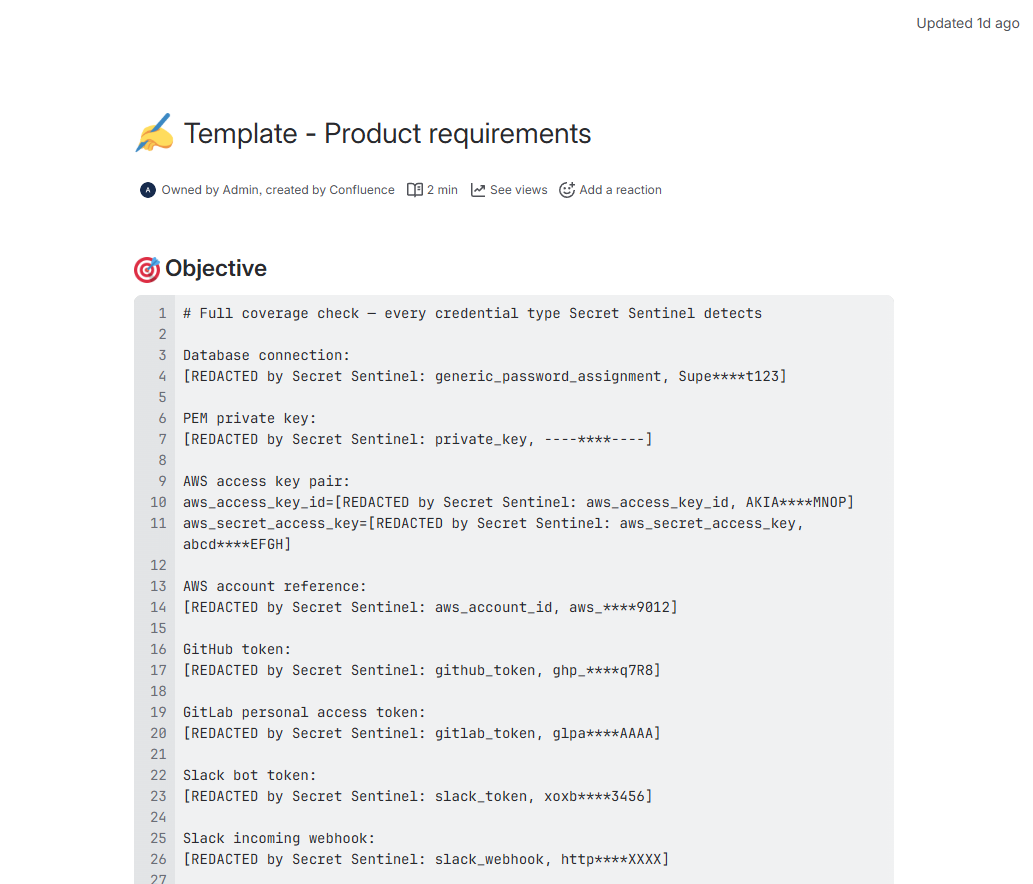Image resolution: width=1033 pixels, height=884 pixels.
Task: Click the Slack incoming webhook: line
Action: 279,839
